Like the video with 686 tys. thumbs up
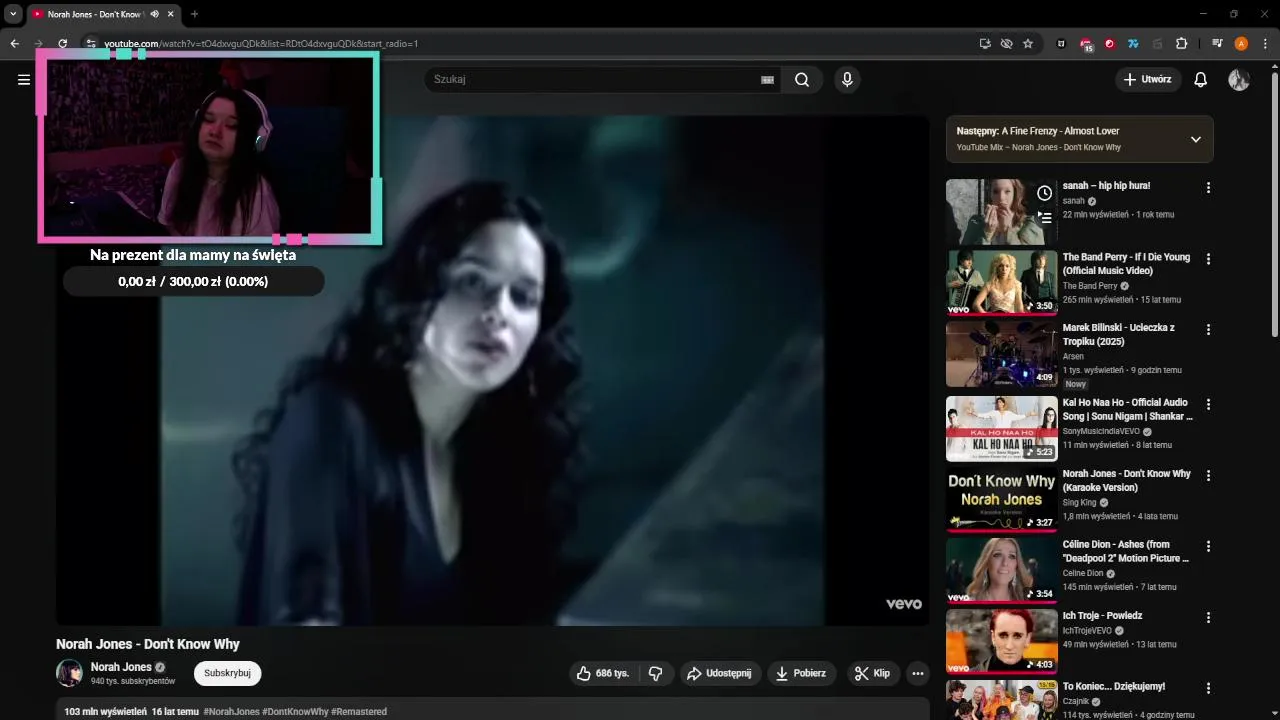Viewport: 1280px width, 720px height. 603,674
